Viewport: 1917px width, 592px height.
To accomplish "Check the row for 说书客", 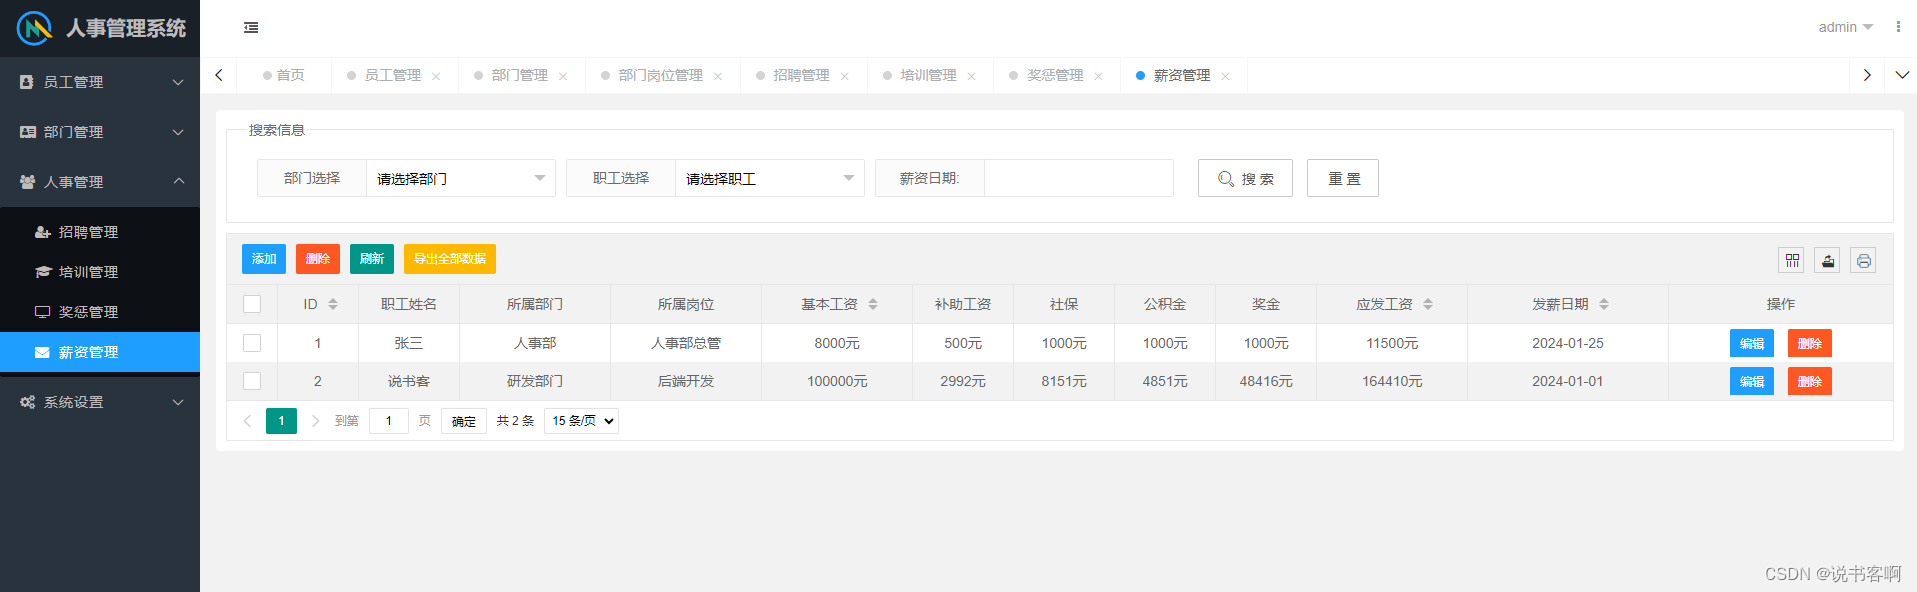I will point(252,381).
